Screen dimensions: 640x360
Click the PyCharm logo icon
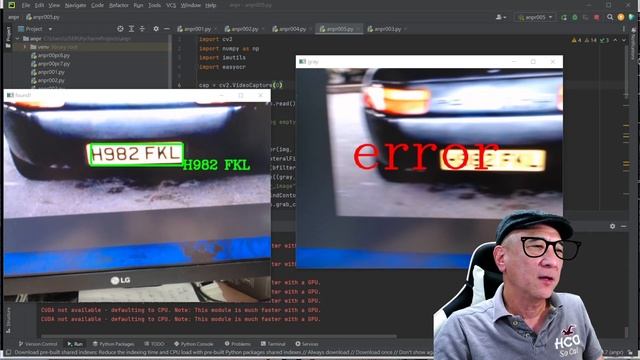[x=11, y=5]
